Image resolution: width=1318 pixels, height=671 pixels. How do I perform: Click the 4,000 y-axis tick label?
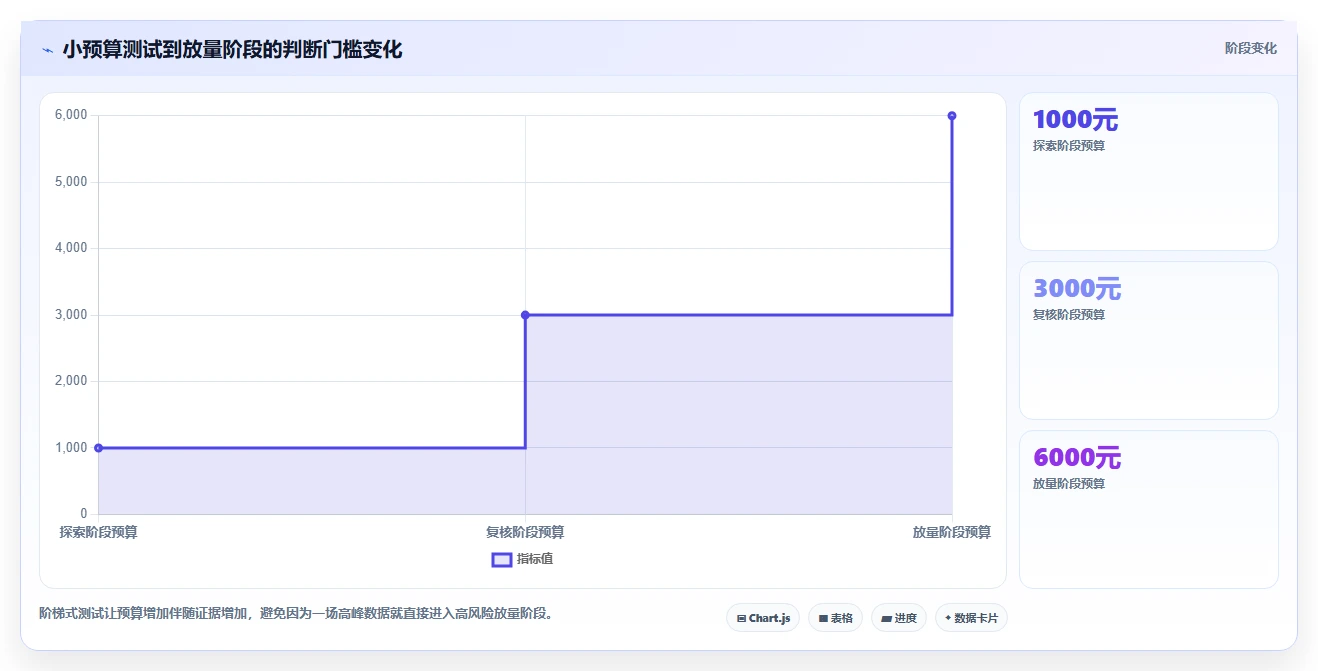71,248
